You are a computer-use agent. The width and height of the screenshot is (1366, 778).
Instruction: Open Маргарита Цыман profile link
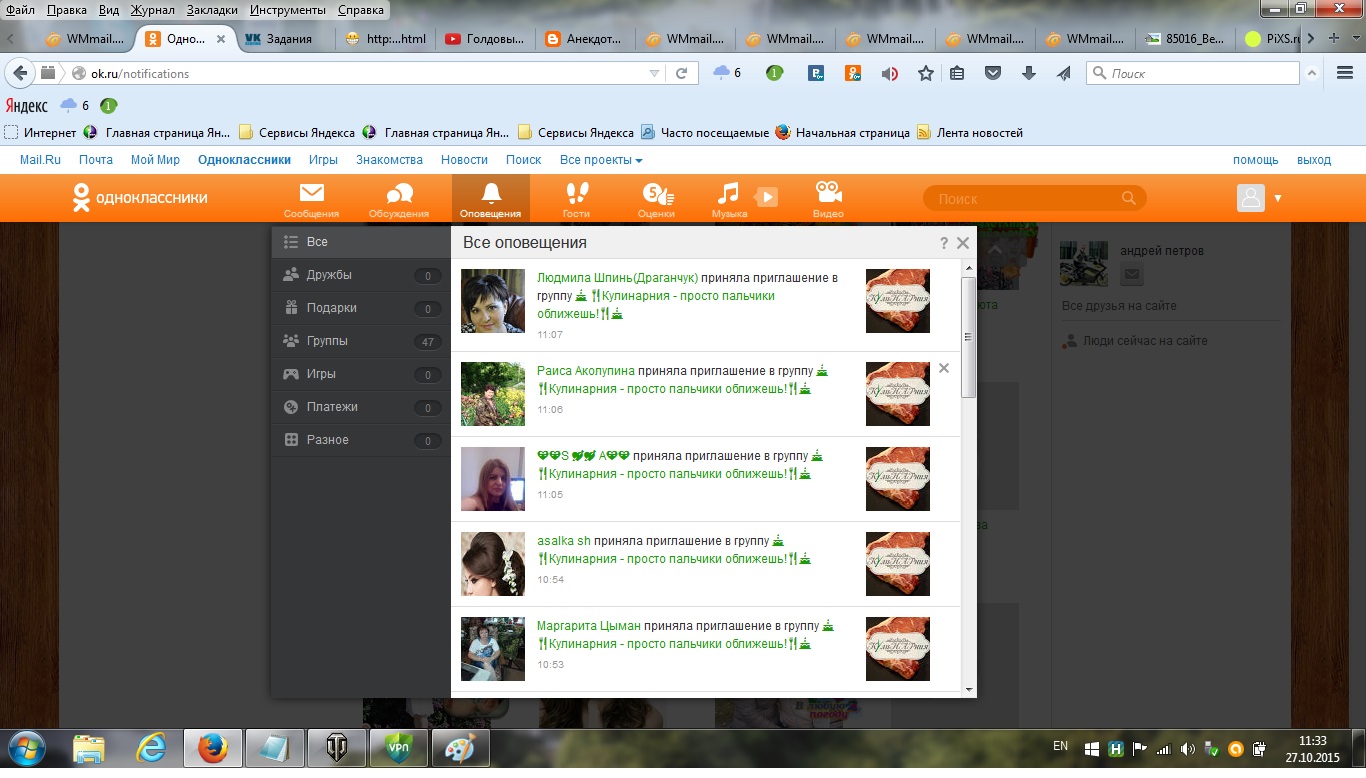click(589, 626)
